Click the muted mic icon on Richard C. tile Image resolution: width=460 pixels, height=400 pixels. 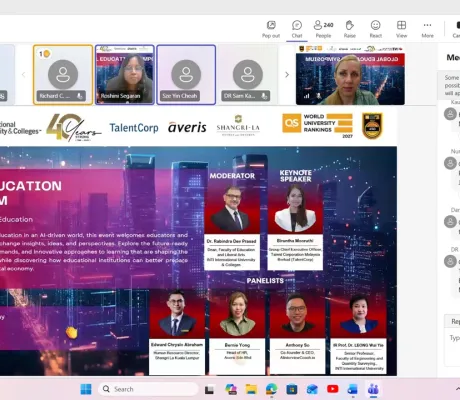pos(80,96)
